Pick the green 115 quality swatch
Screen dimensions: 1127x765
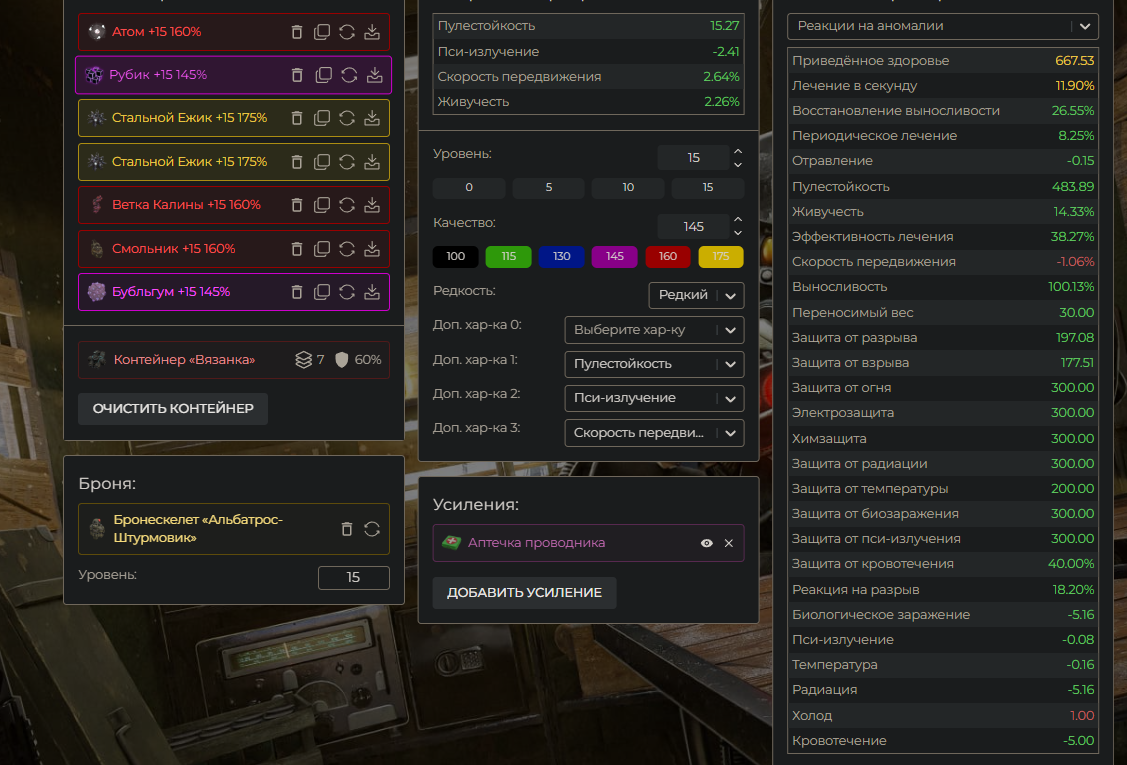[x=508, y=257]
